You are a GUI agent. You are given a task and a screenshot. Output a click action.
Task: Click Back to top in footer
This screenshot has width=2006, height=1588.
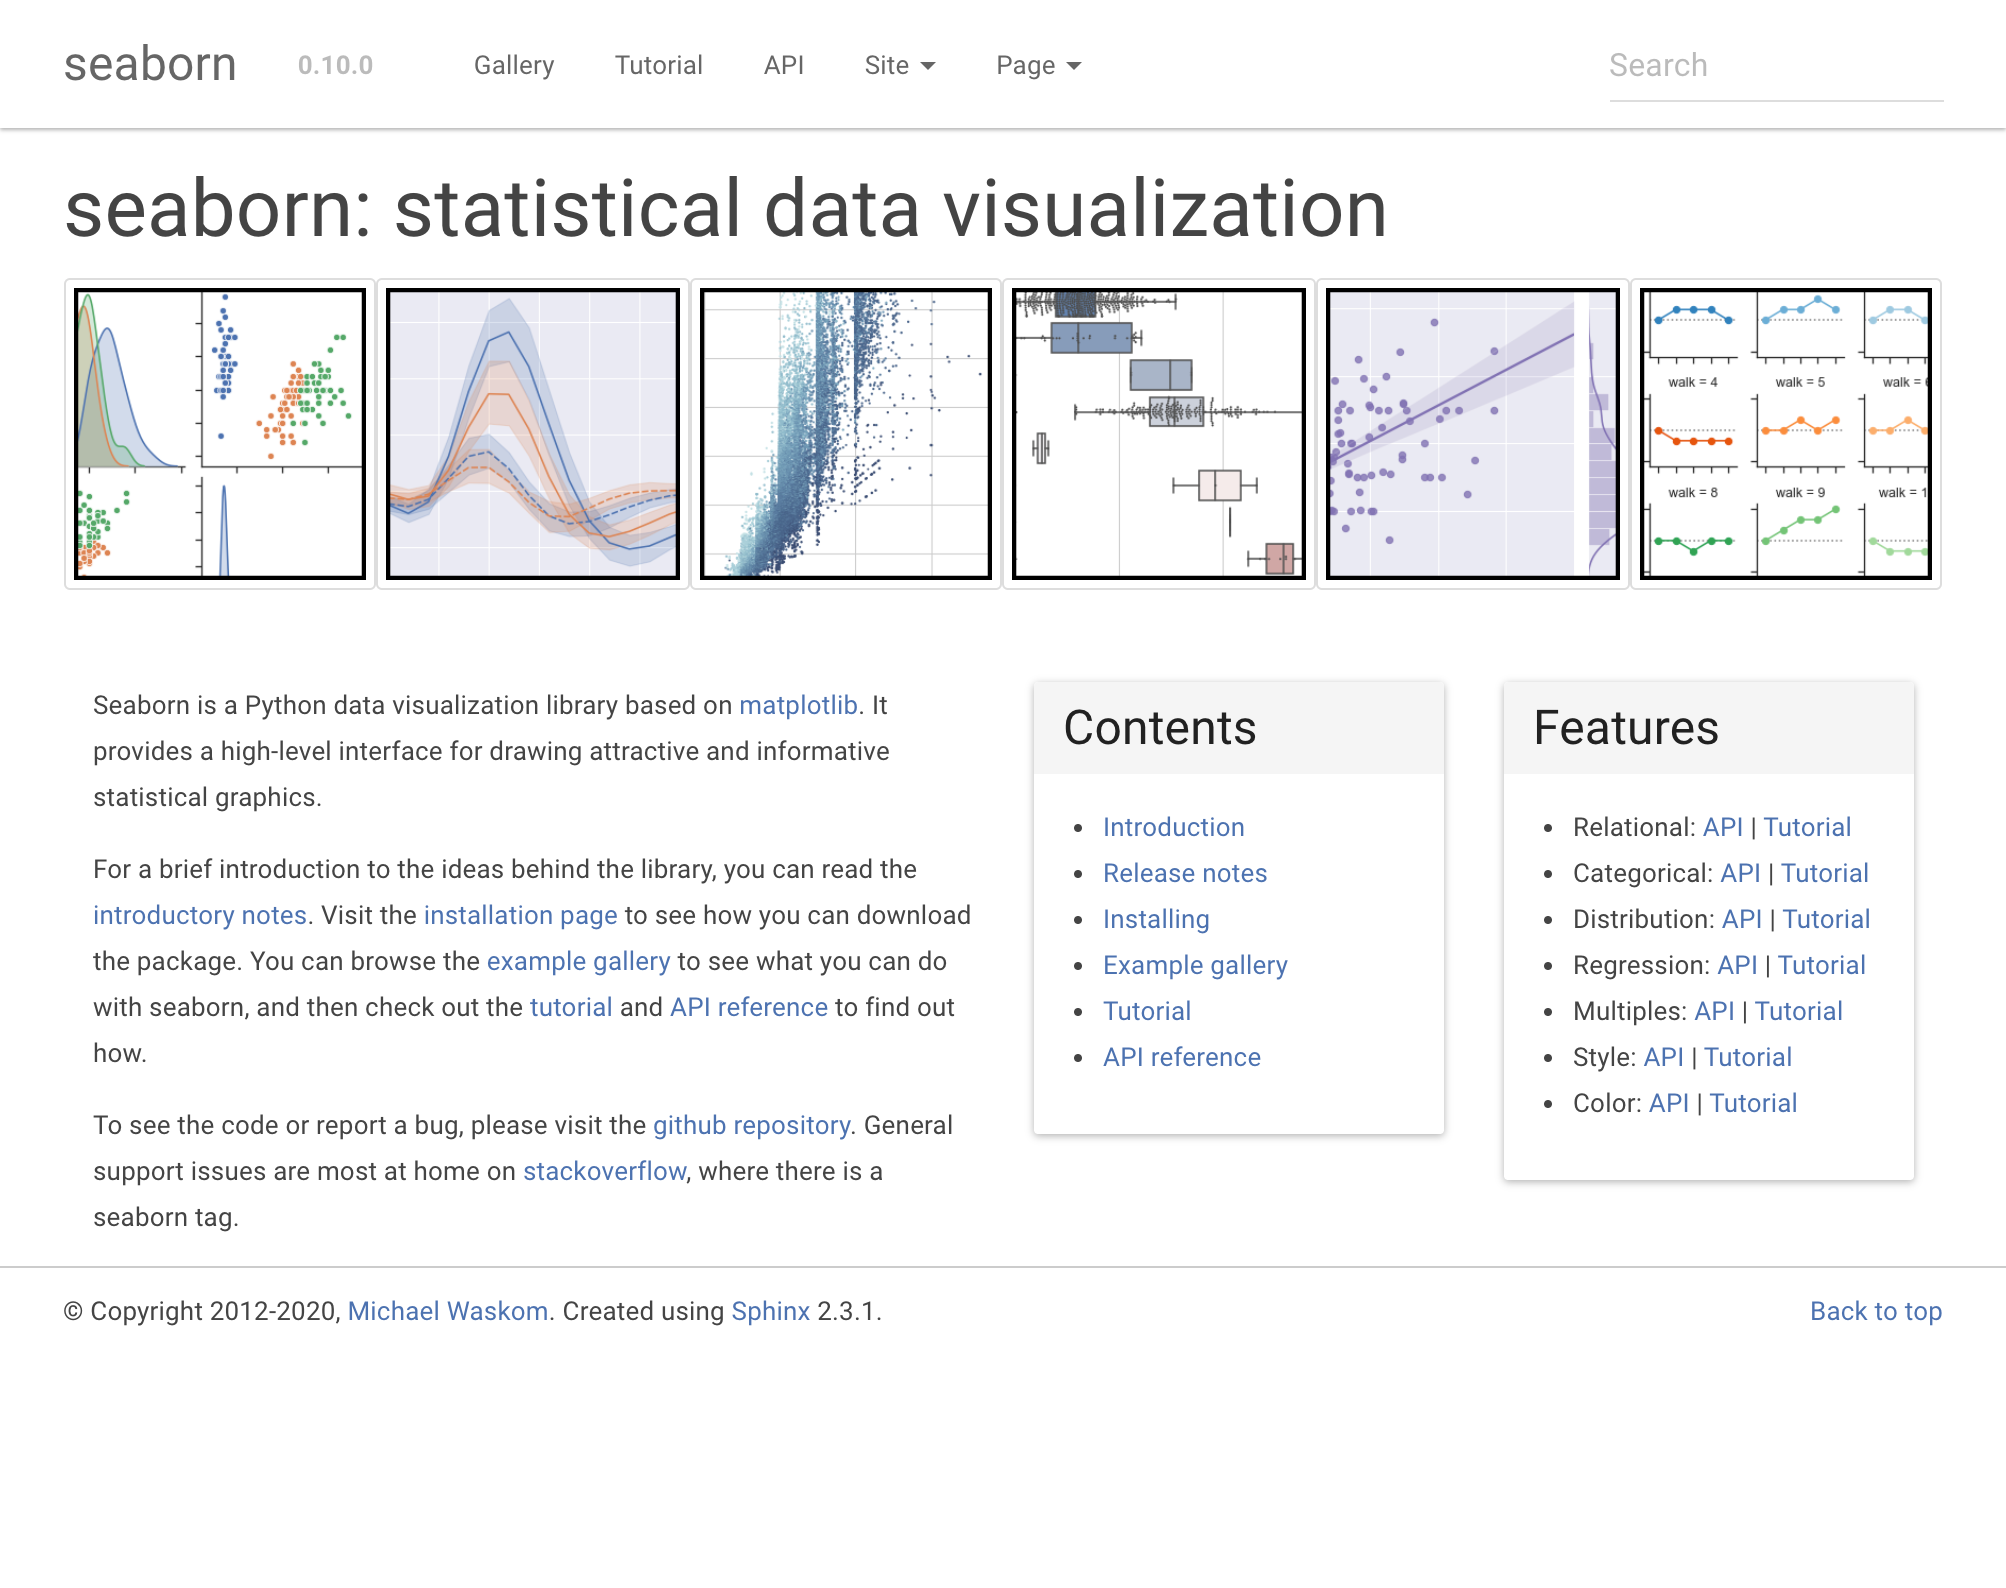[x=1875, y=1311]
